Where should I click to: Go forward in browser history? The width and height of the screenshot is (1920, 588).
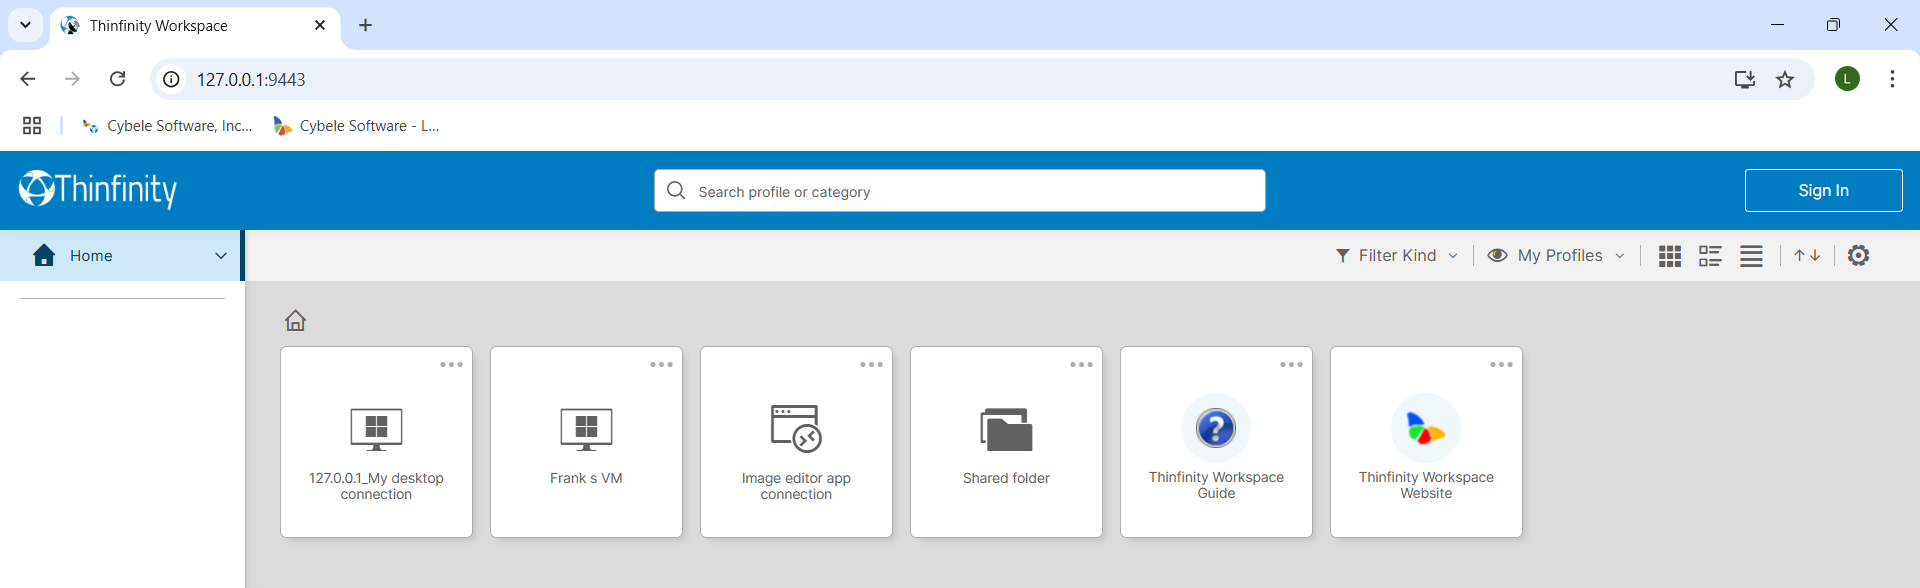click(72, 79)
